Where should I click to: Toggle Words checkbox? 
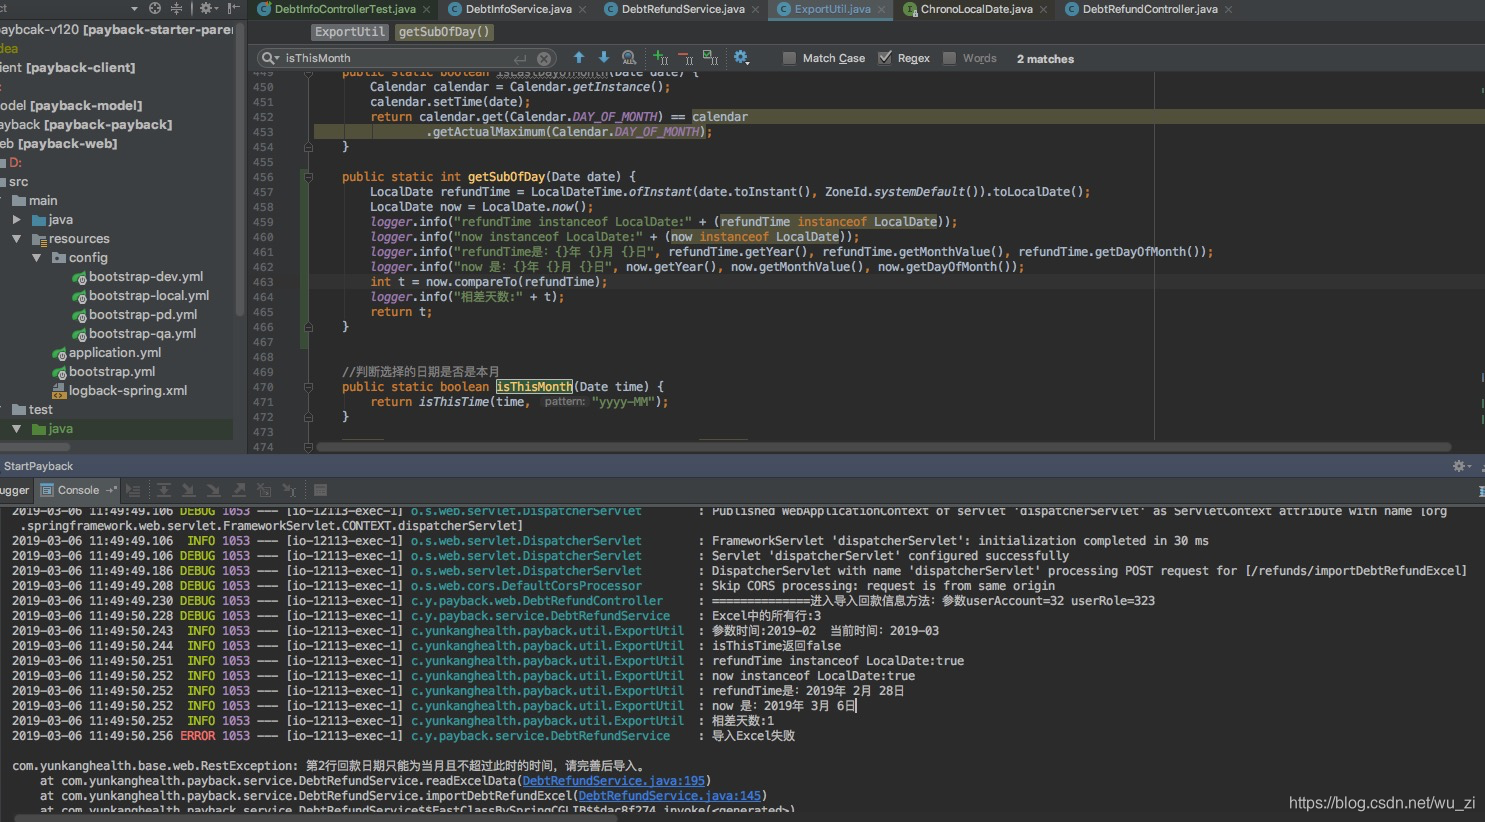950,58
